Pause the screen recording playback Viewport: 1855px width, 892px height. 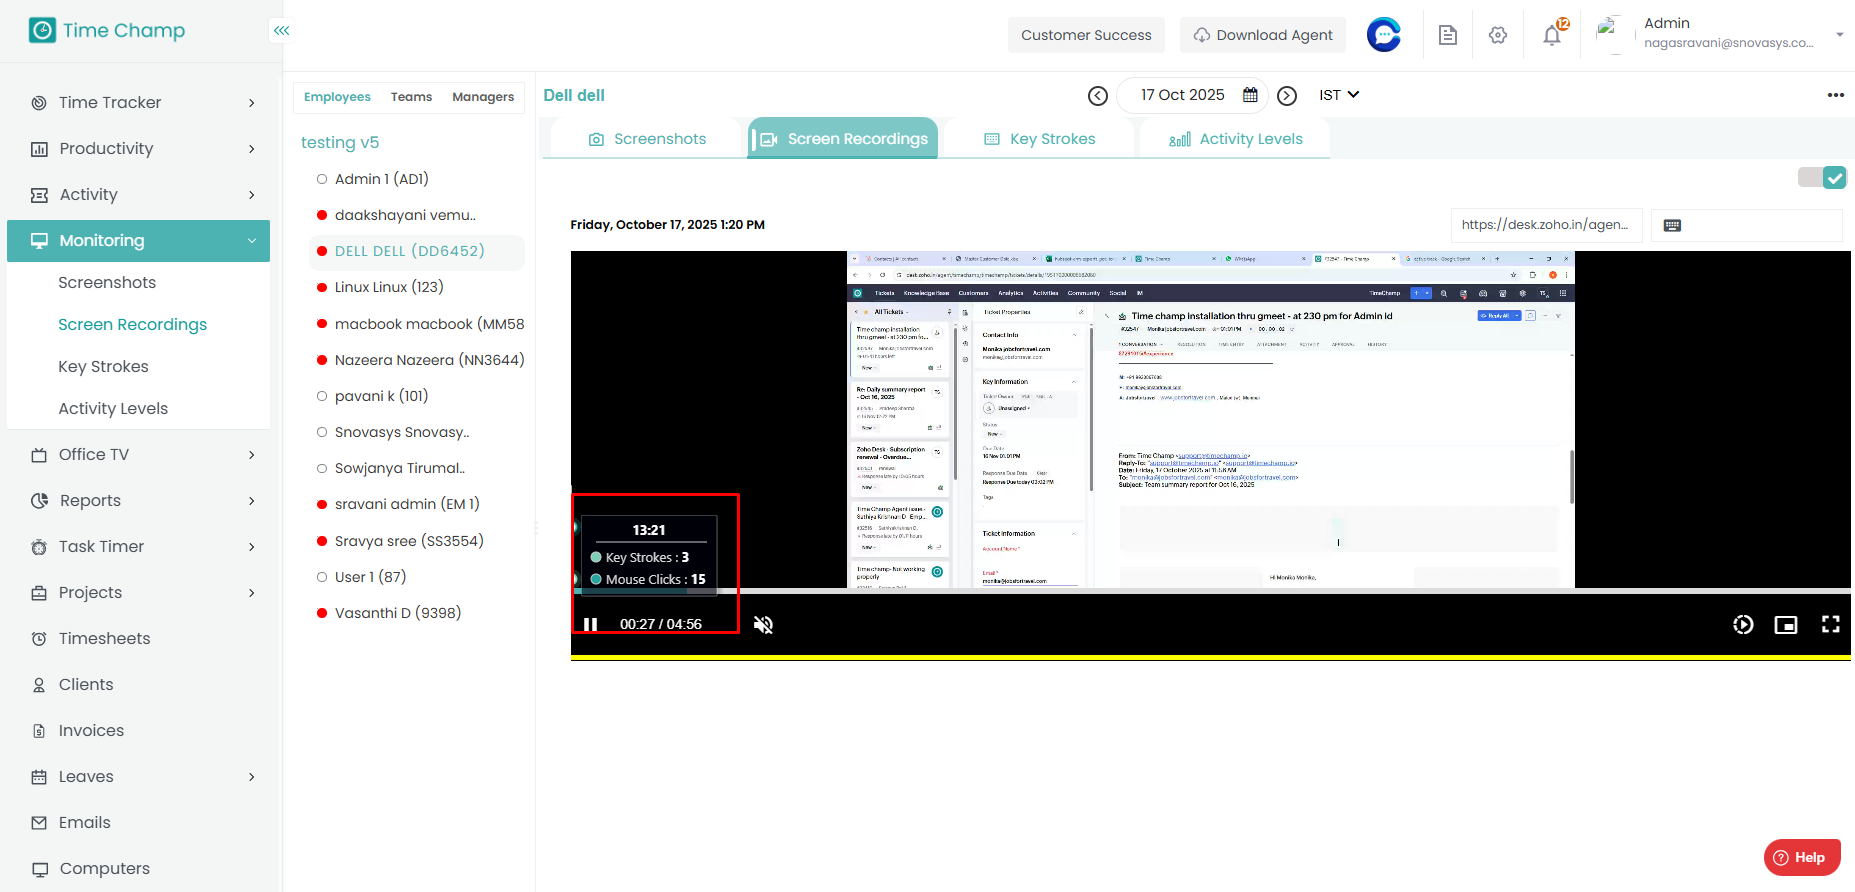(591, 624)
